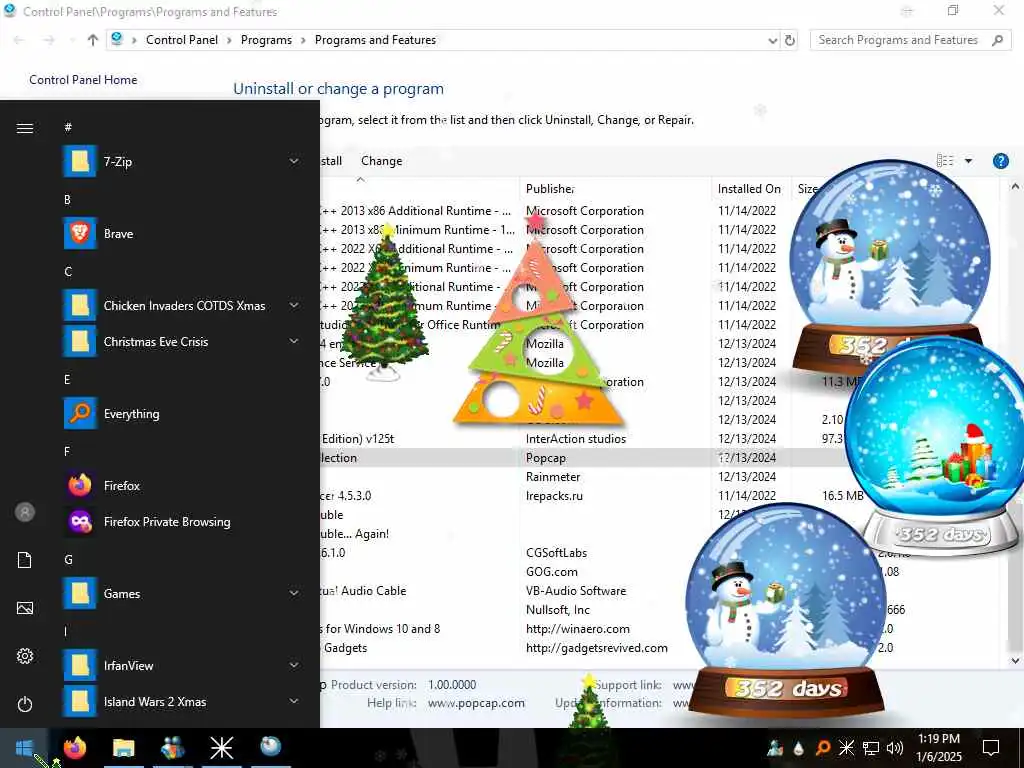1024x768 pixels.
Task: Open the network icon in system tray
Action: pyautogui.click(x=871, y=748)
